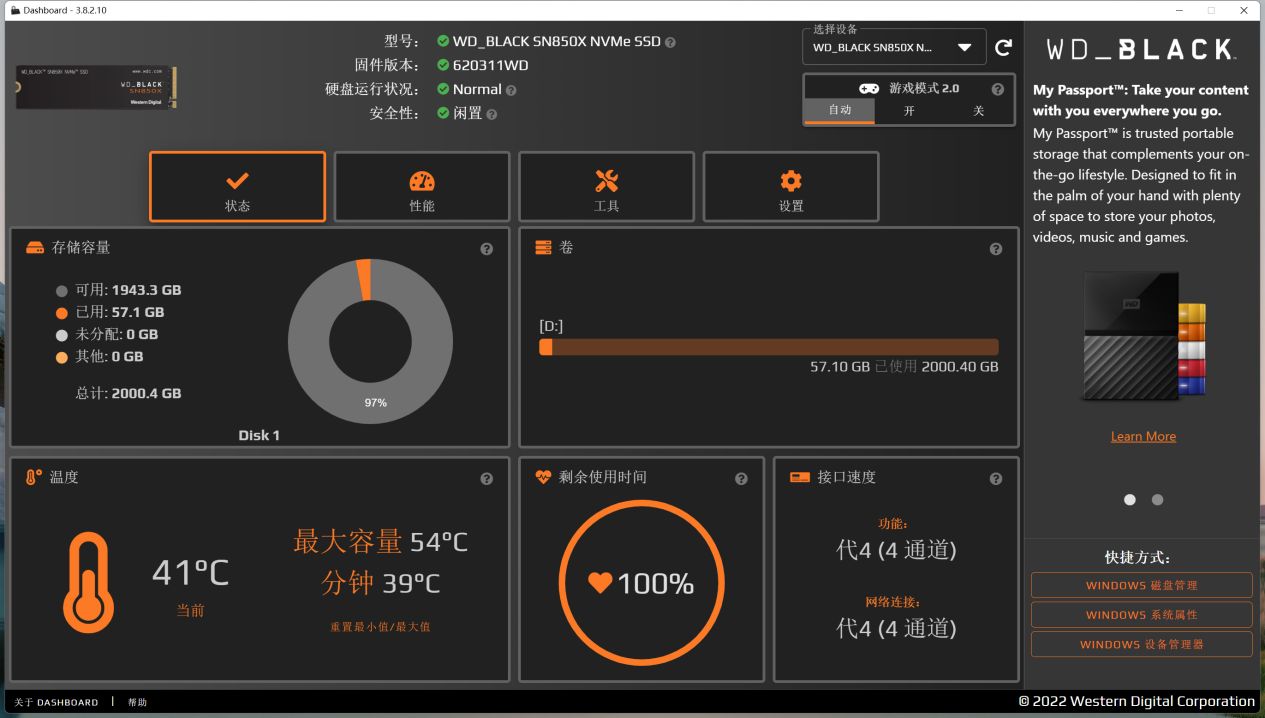Viewport: 1265px width, 718px height.
Task: Open help for 剩余使用时间 panel
Action: click(x=741, y=479)
